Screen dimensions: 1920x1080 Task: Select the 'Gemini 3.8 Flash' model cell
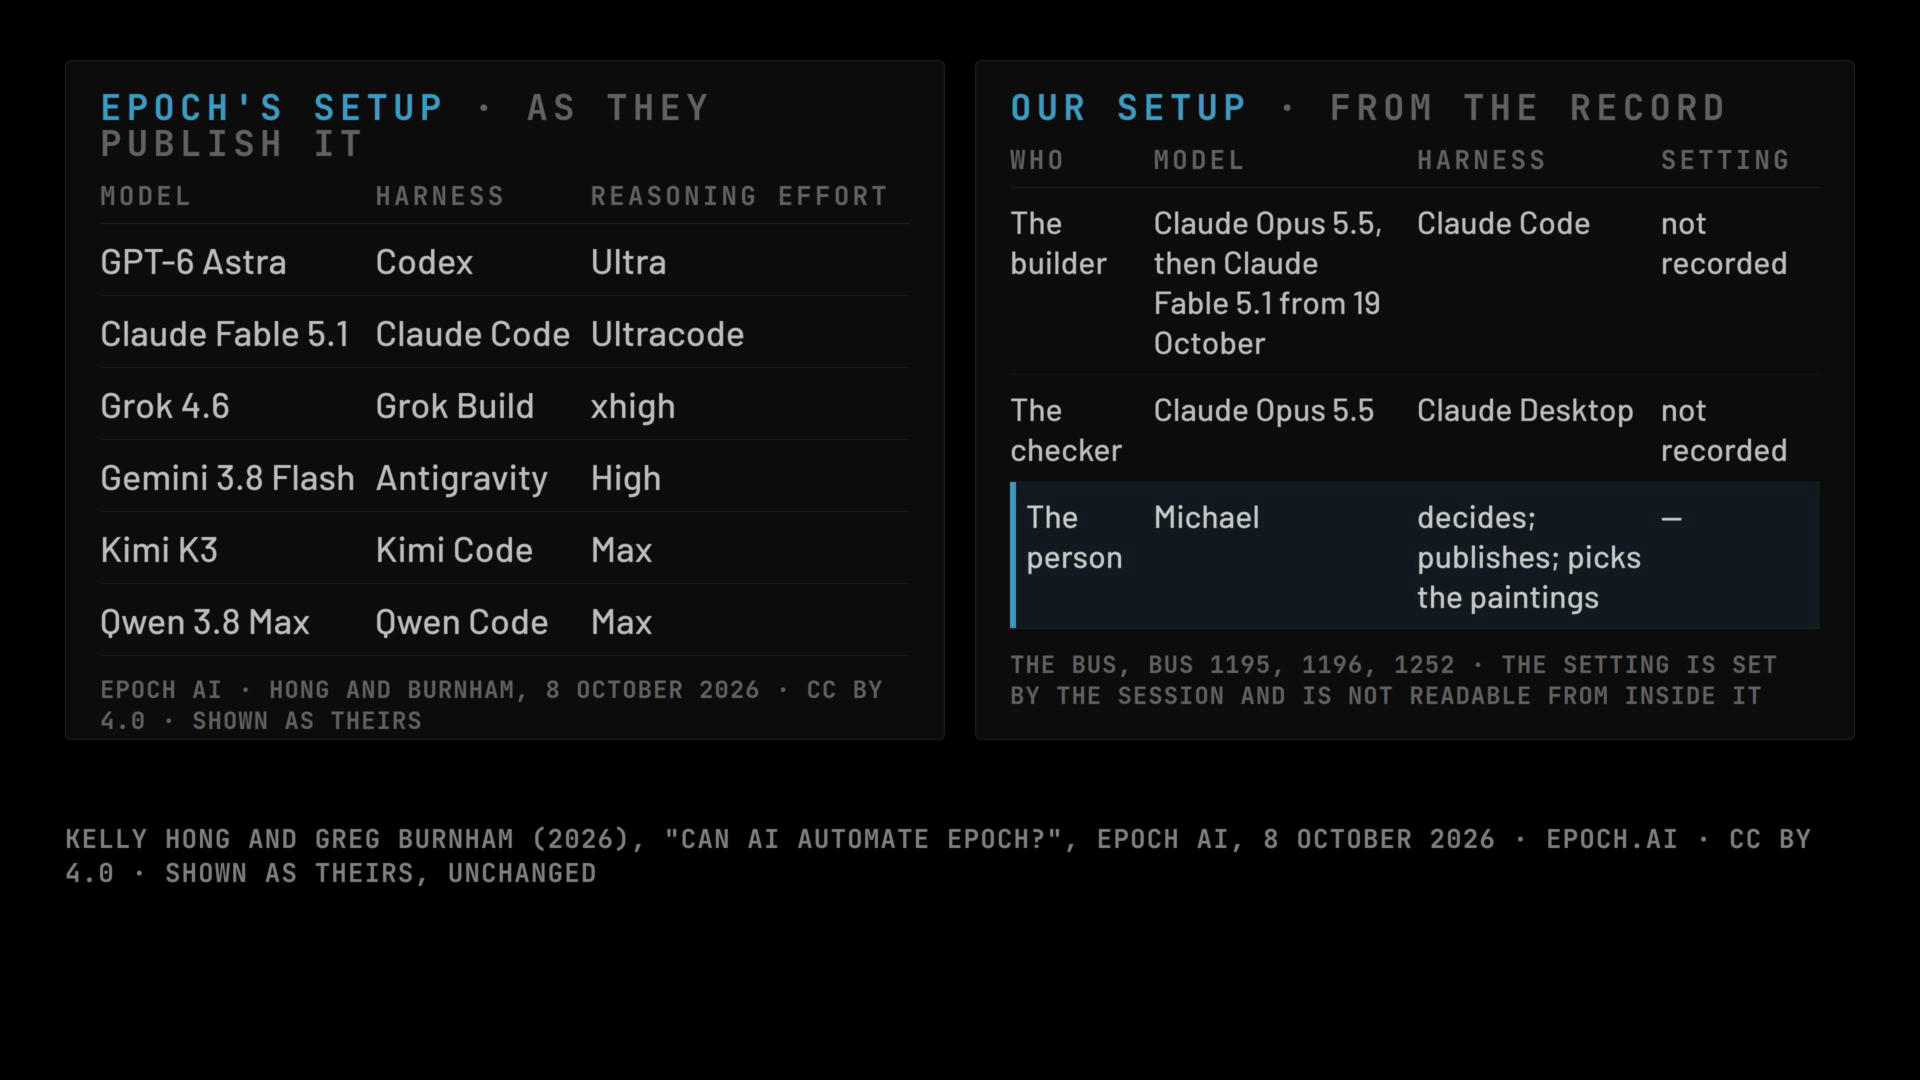[227, 478]
